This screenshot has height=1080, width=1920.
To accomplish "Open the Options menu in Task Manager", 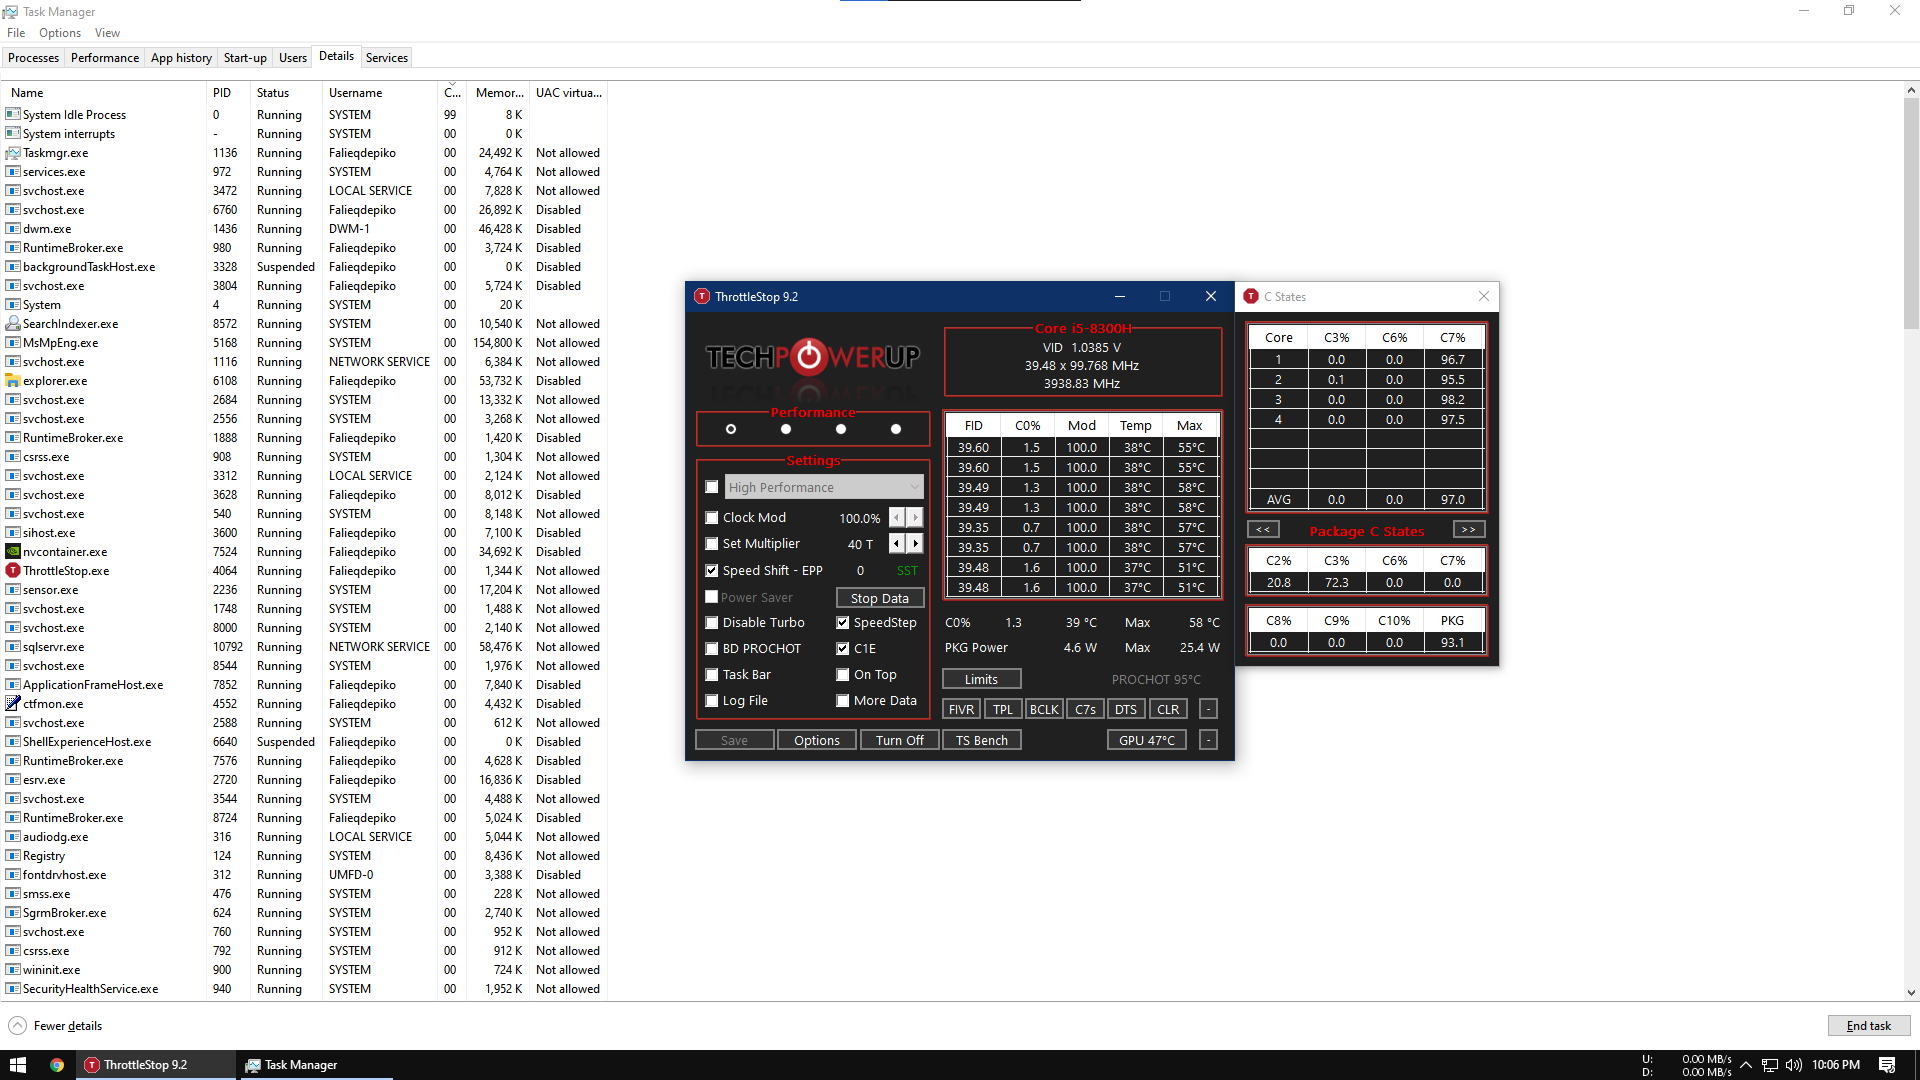I will click(x=60, y=33).
